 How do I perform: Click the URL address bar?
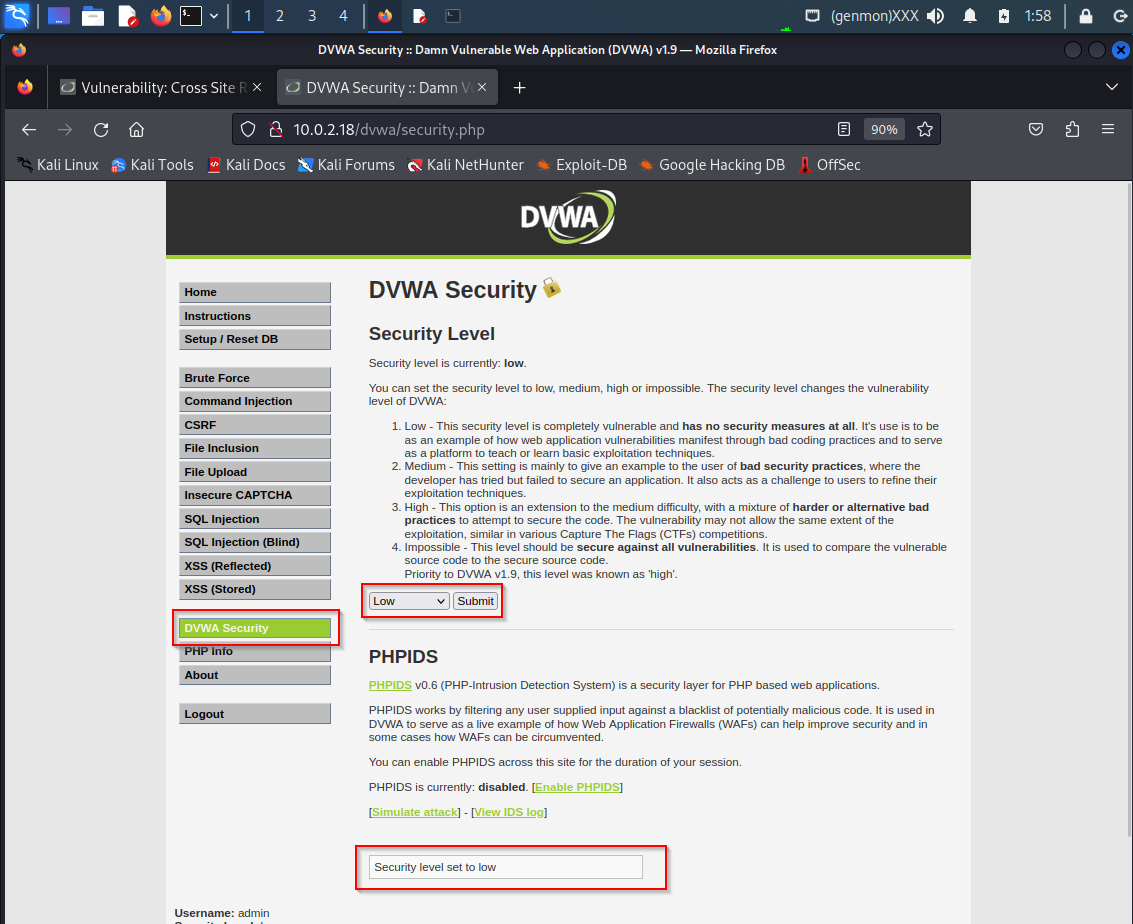tap(556, 129)
